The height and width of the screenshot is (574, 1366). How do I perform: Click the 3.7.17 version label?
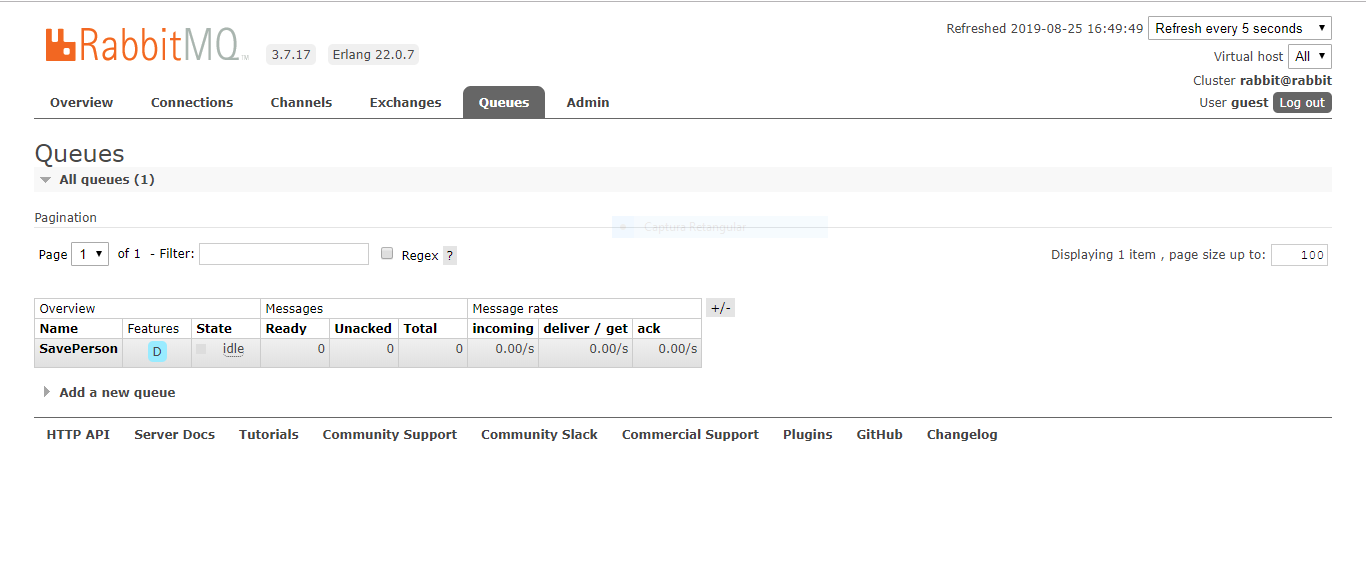(291, 55)
